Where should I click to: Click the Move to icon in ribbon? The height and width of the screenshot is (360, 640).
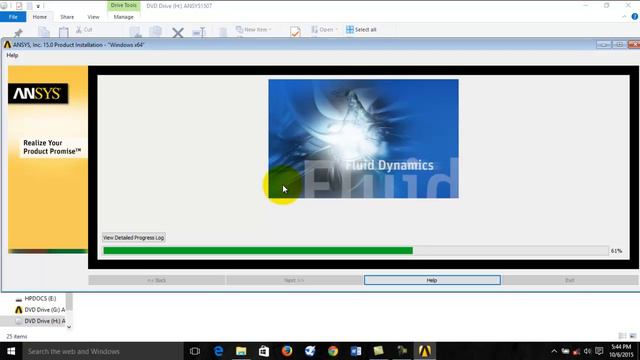pyautogui.click(x=135, y=32)
